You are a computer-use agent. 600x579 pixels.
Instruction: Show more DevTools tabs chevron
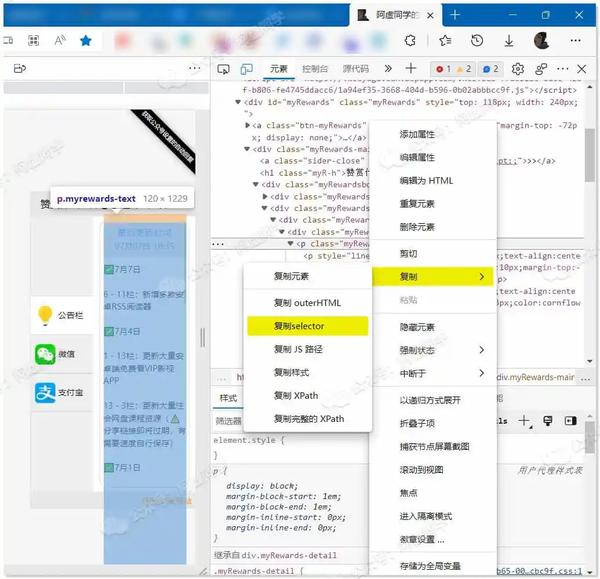point(388,69)
